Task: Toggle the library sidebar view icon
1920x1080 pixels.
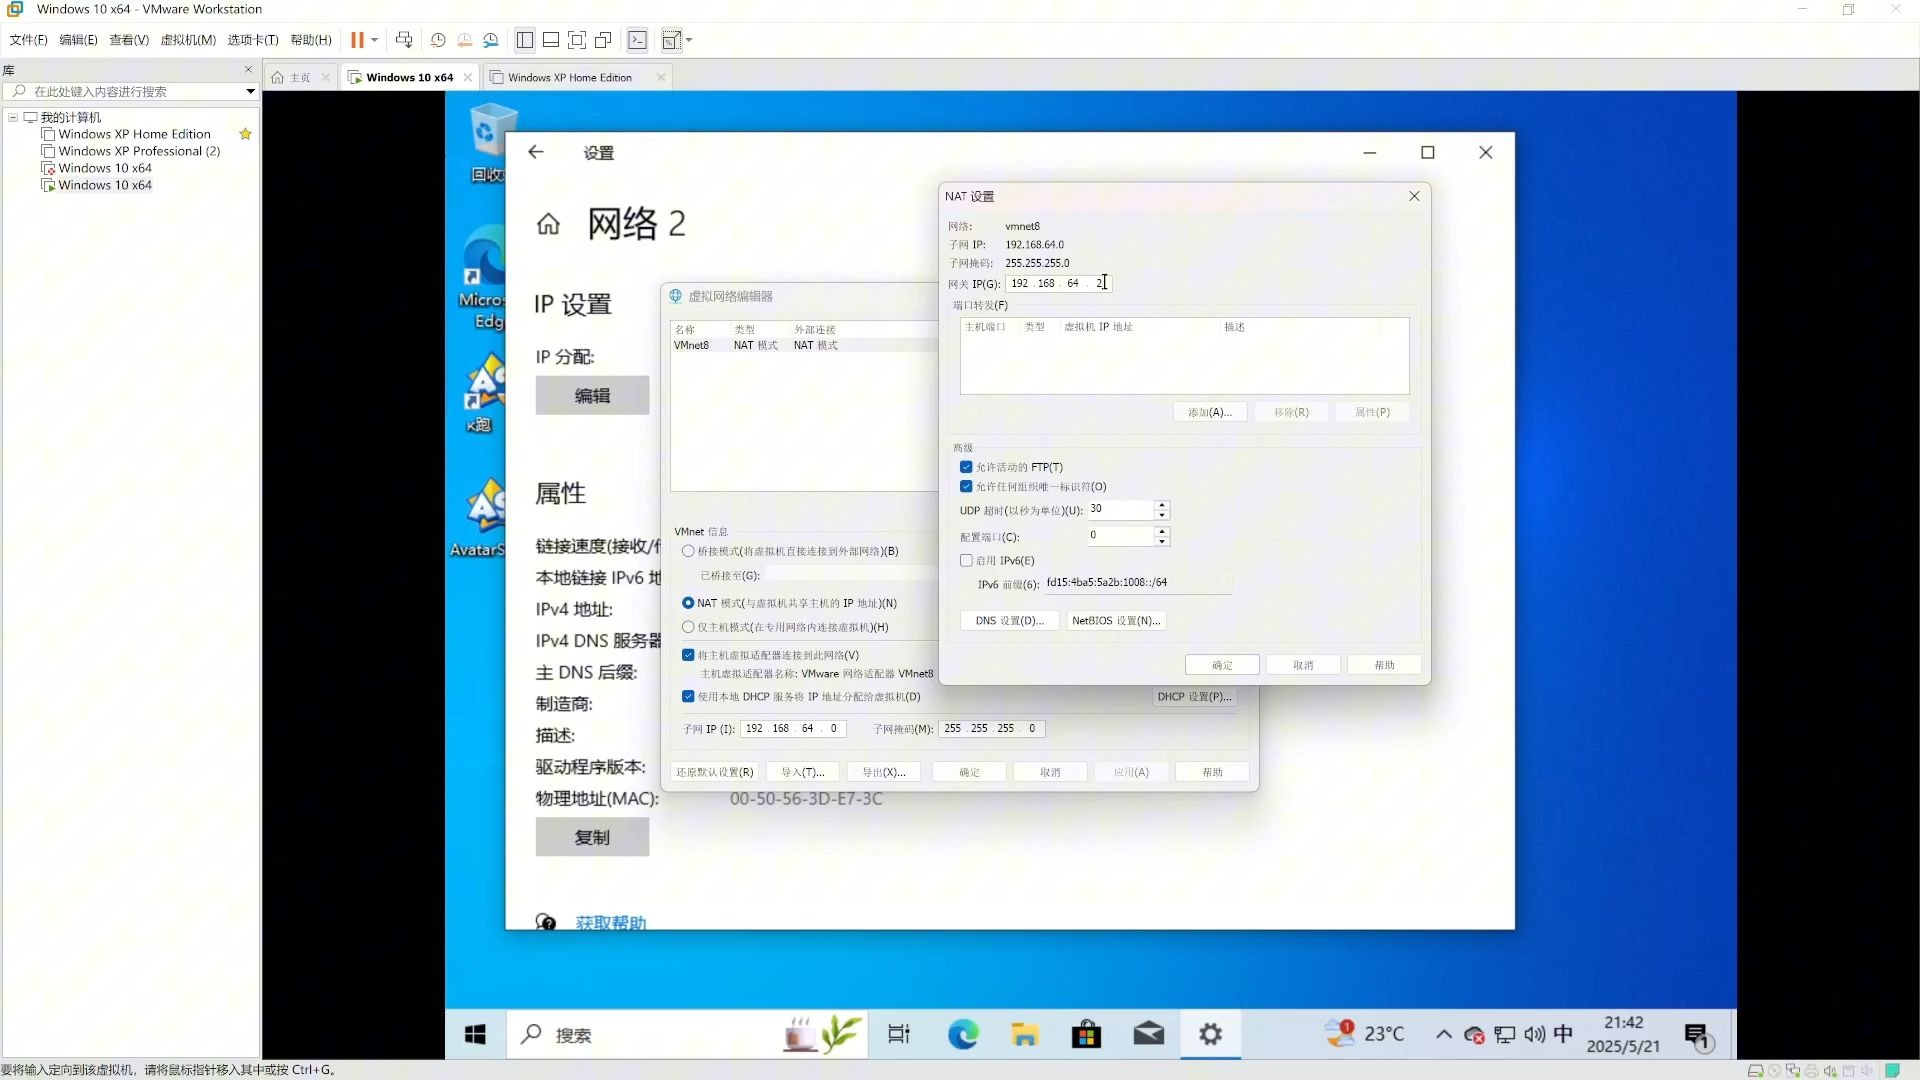Action: 525,40
